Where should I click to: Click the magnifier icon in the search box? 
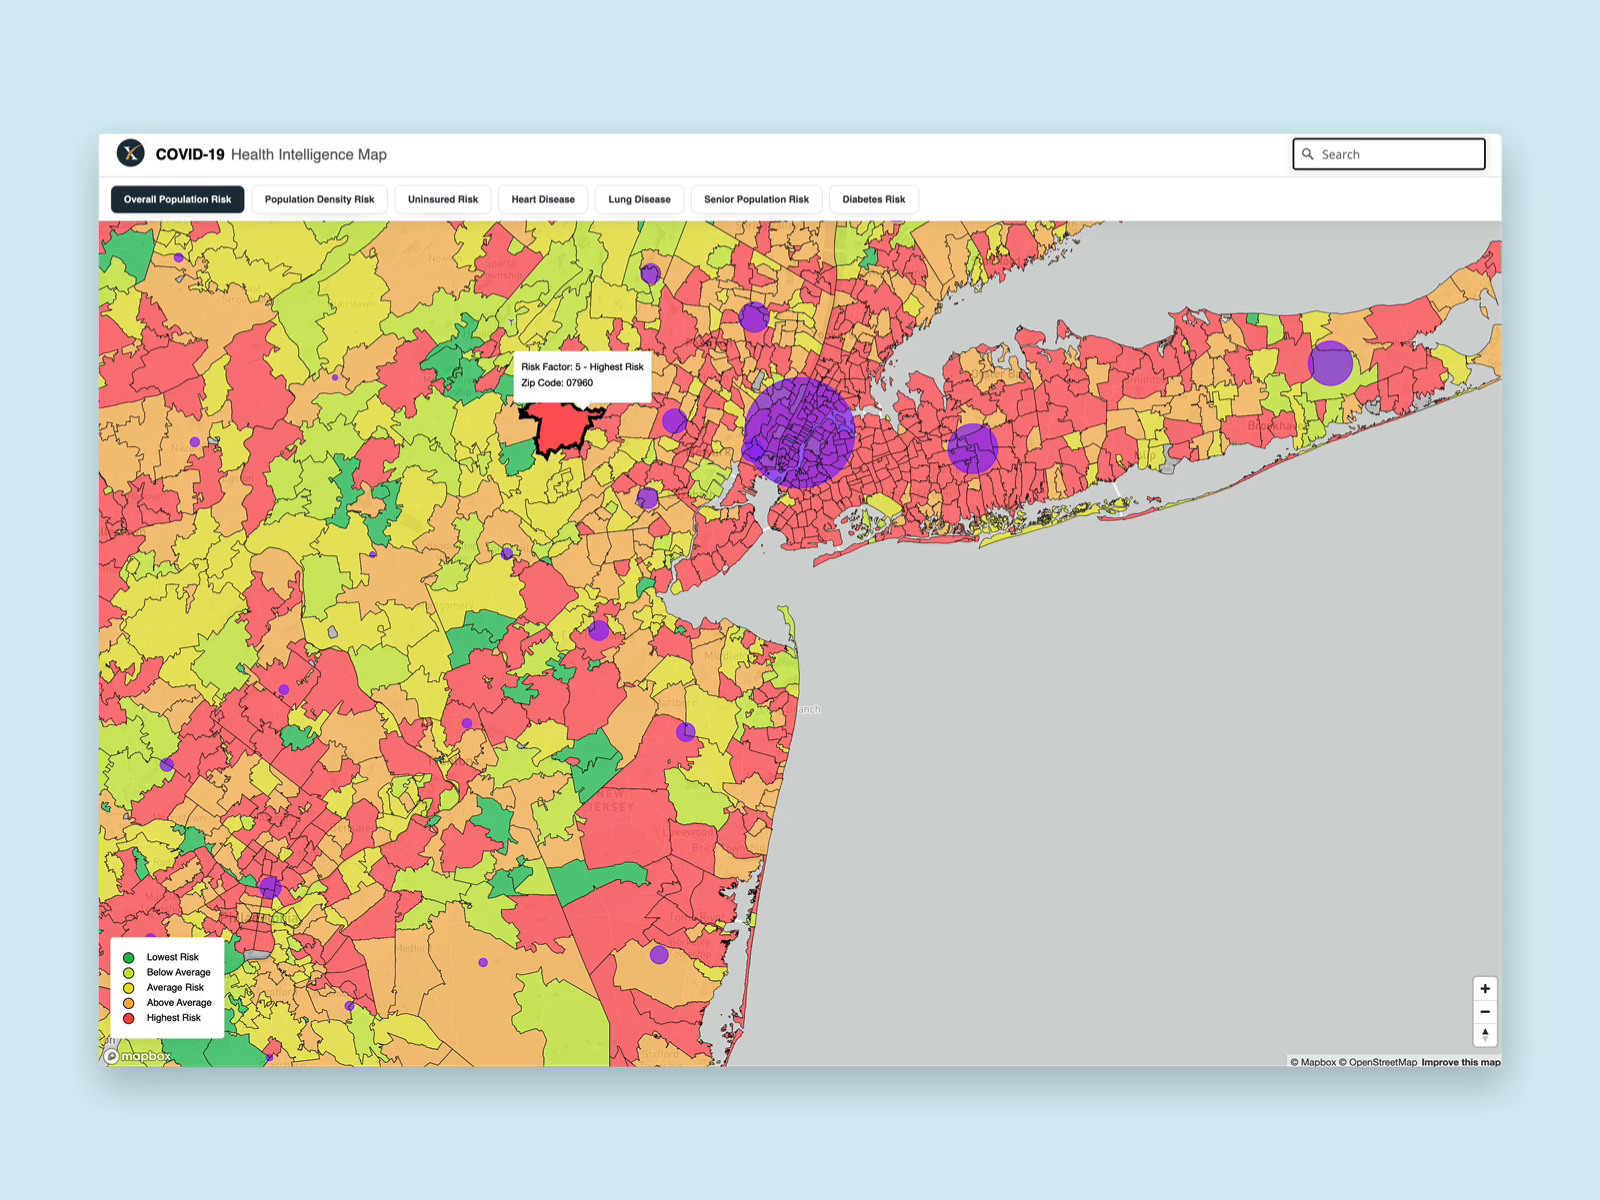(x=1309, y=153)
